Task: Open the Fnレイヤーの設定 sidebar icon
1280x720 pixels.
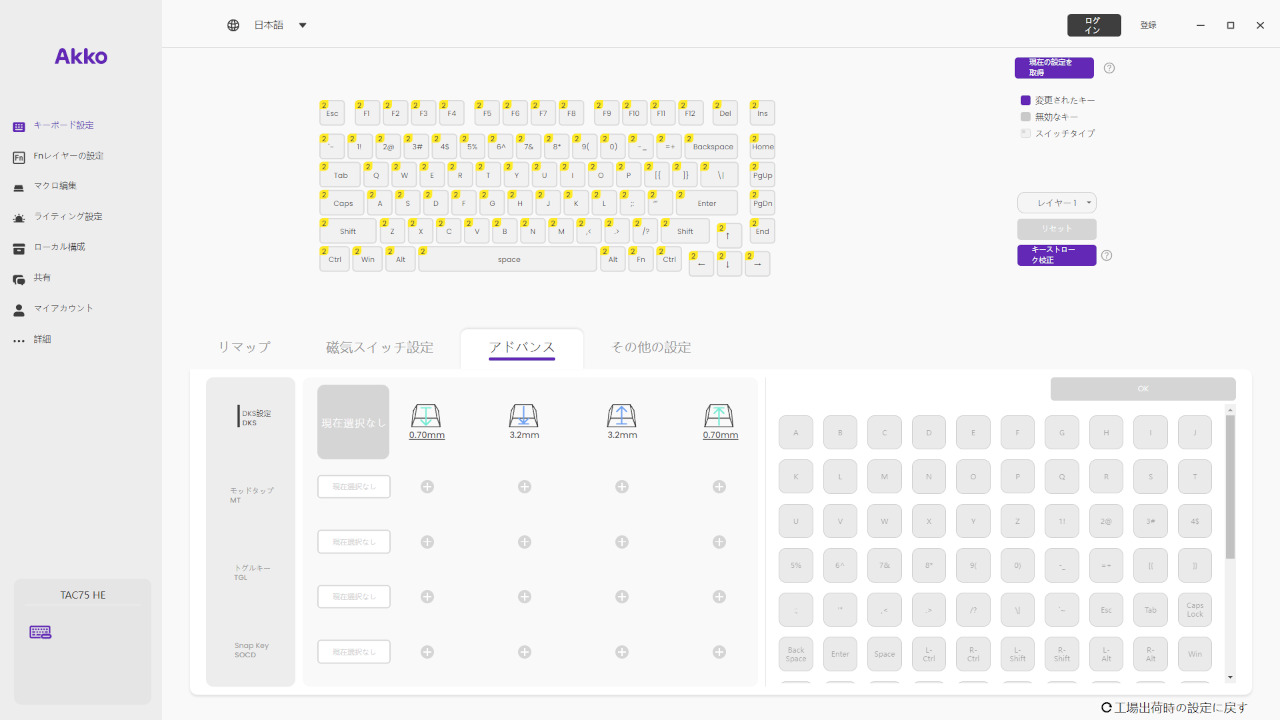Action: [19, 157]
